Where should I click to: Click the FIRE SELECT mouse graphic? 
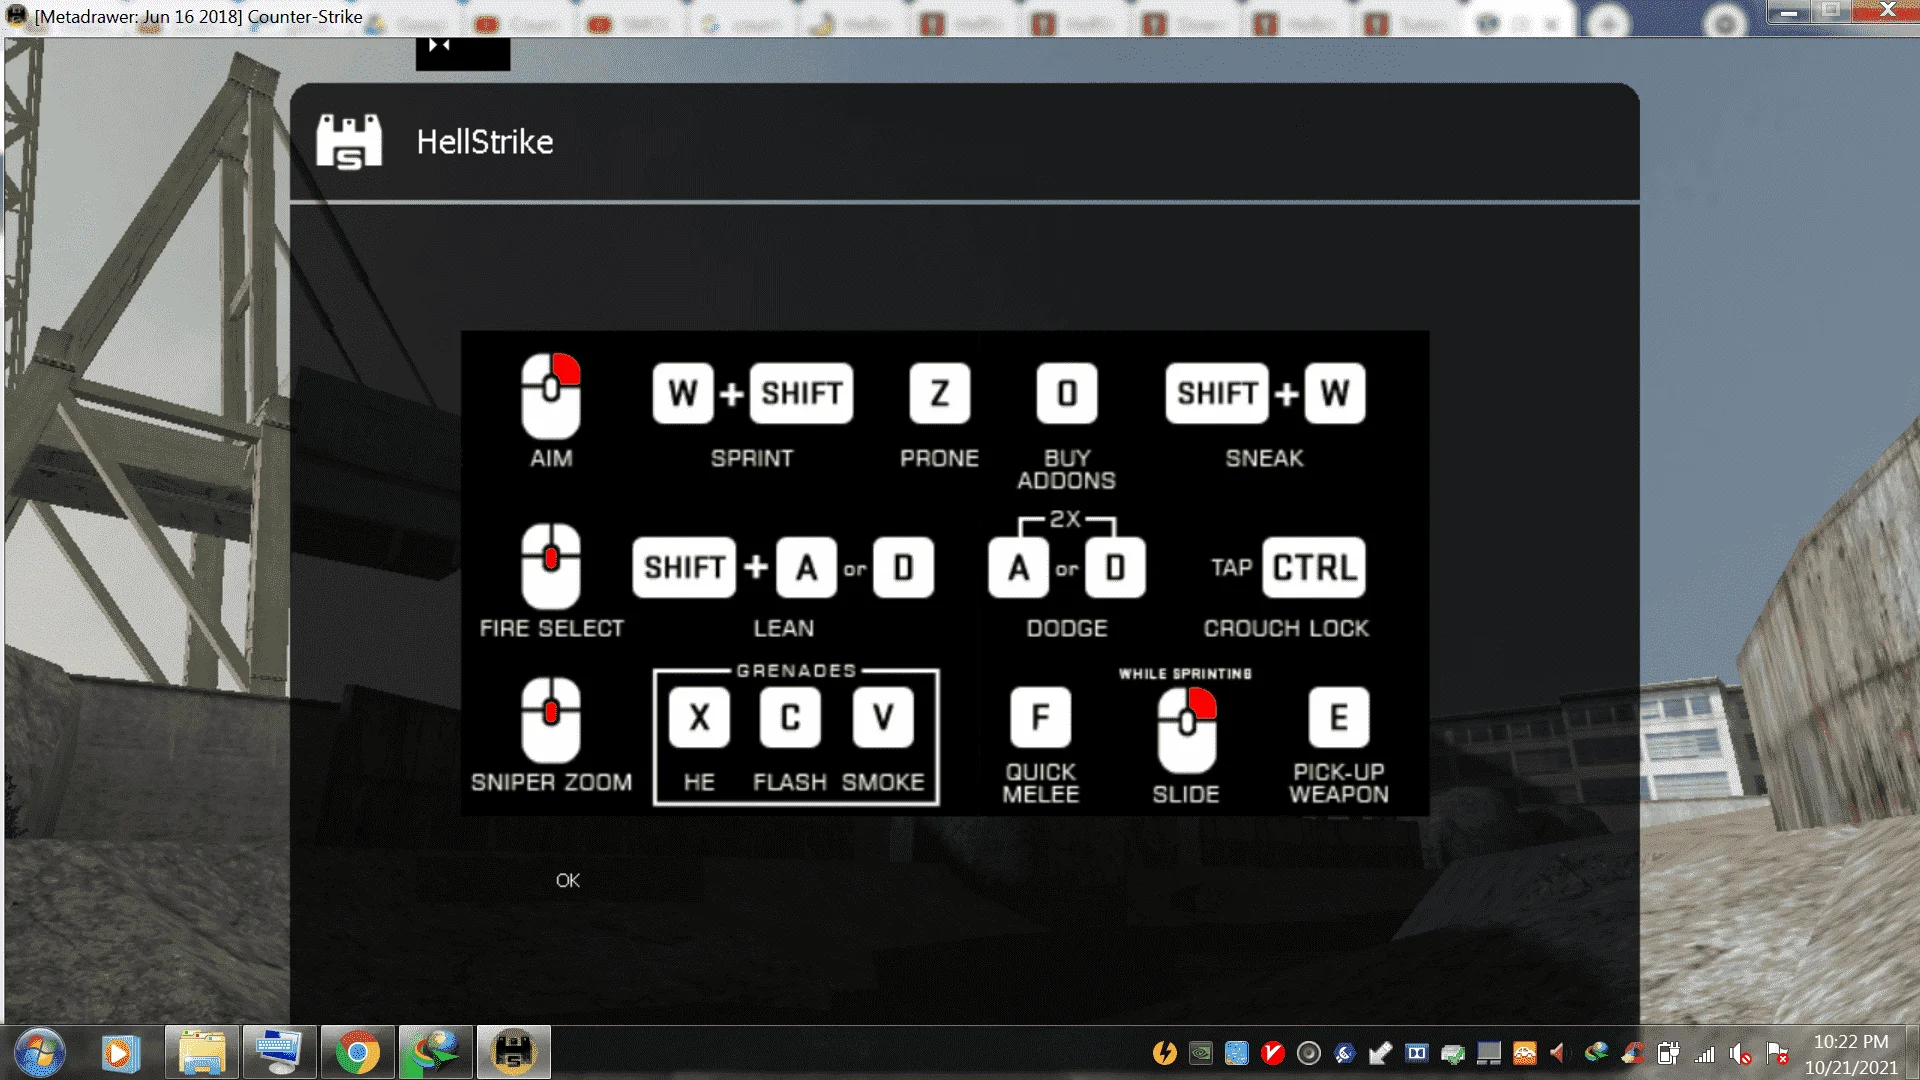coord(551,566)
